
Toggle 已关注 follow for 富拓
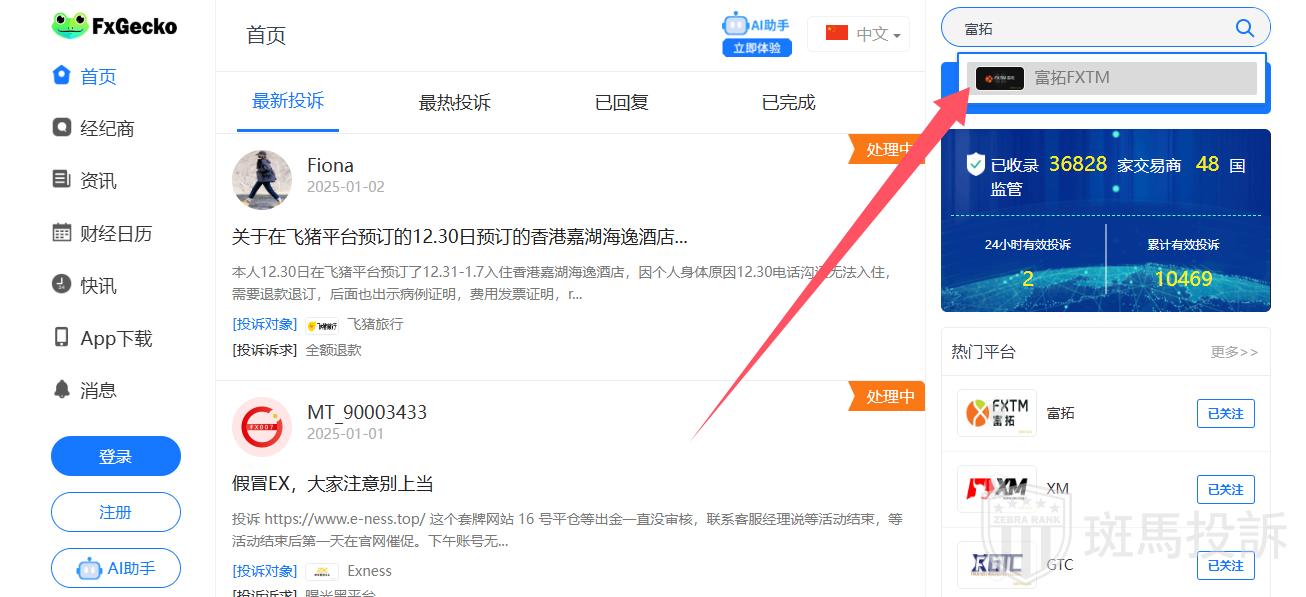tap(1225, 413)
